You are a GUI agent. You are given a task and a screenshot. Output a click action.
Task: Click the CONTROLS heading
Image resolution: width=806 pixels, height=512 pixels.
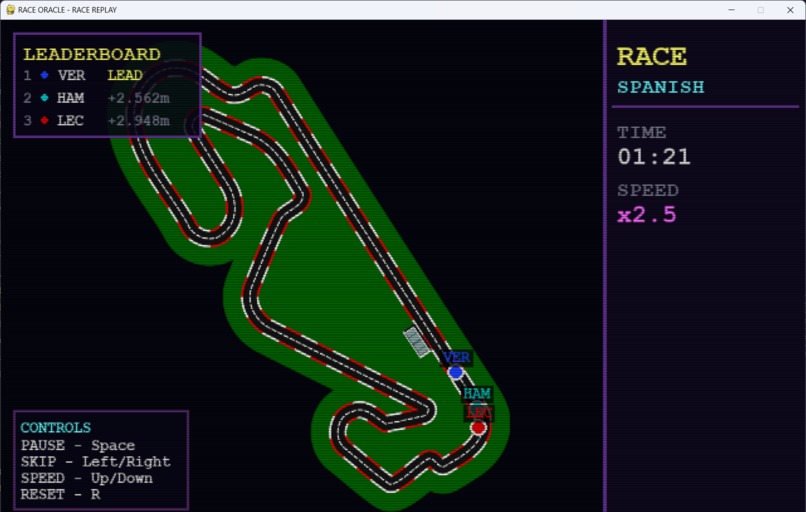click(x=56, y=428)
